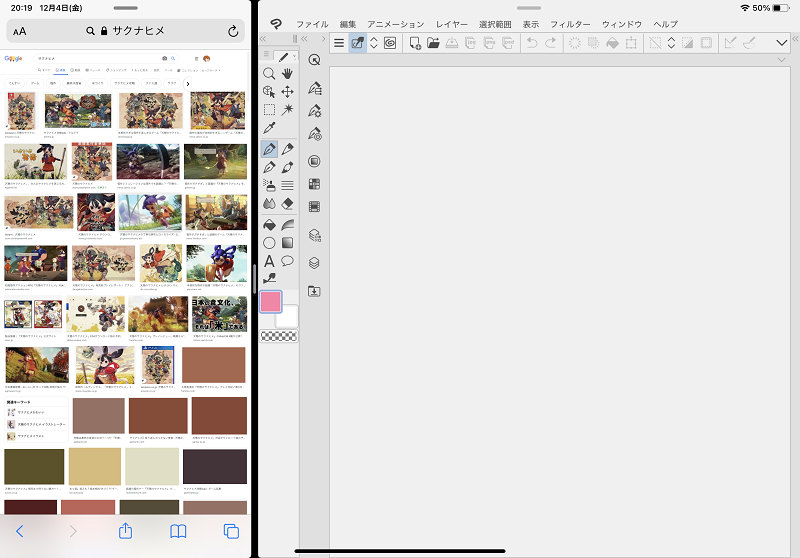This screenshot has height=558, width=800.
Task: Select the rectangular Selection area tool
Action: [269, 110]
